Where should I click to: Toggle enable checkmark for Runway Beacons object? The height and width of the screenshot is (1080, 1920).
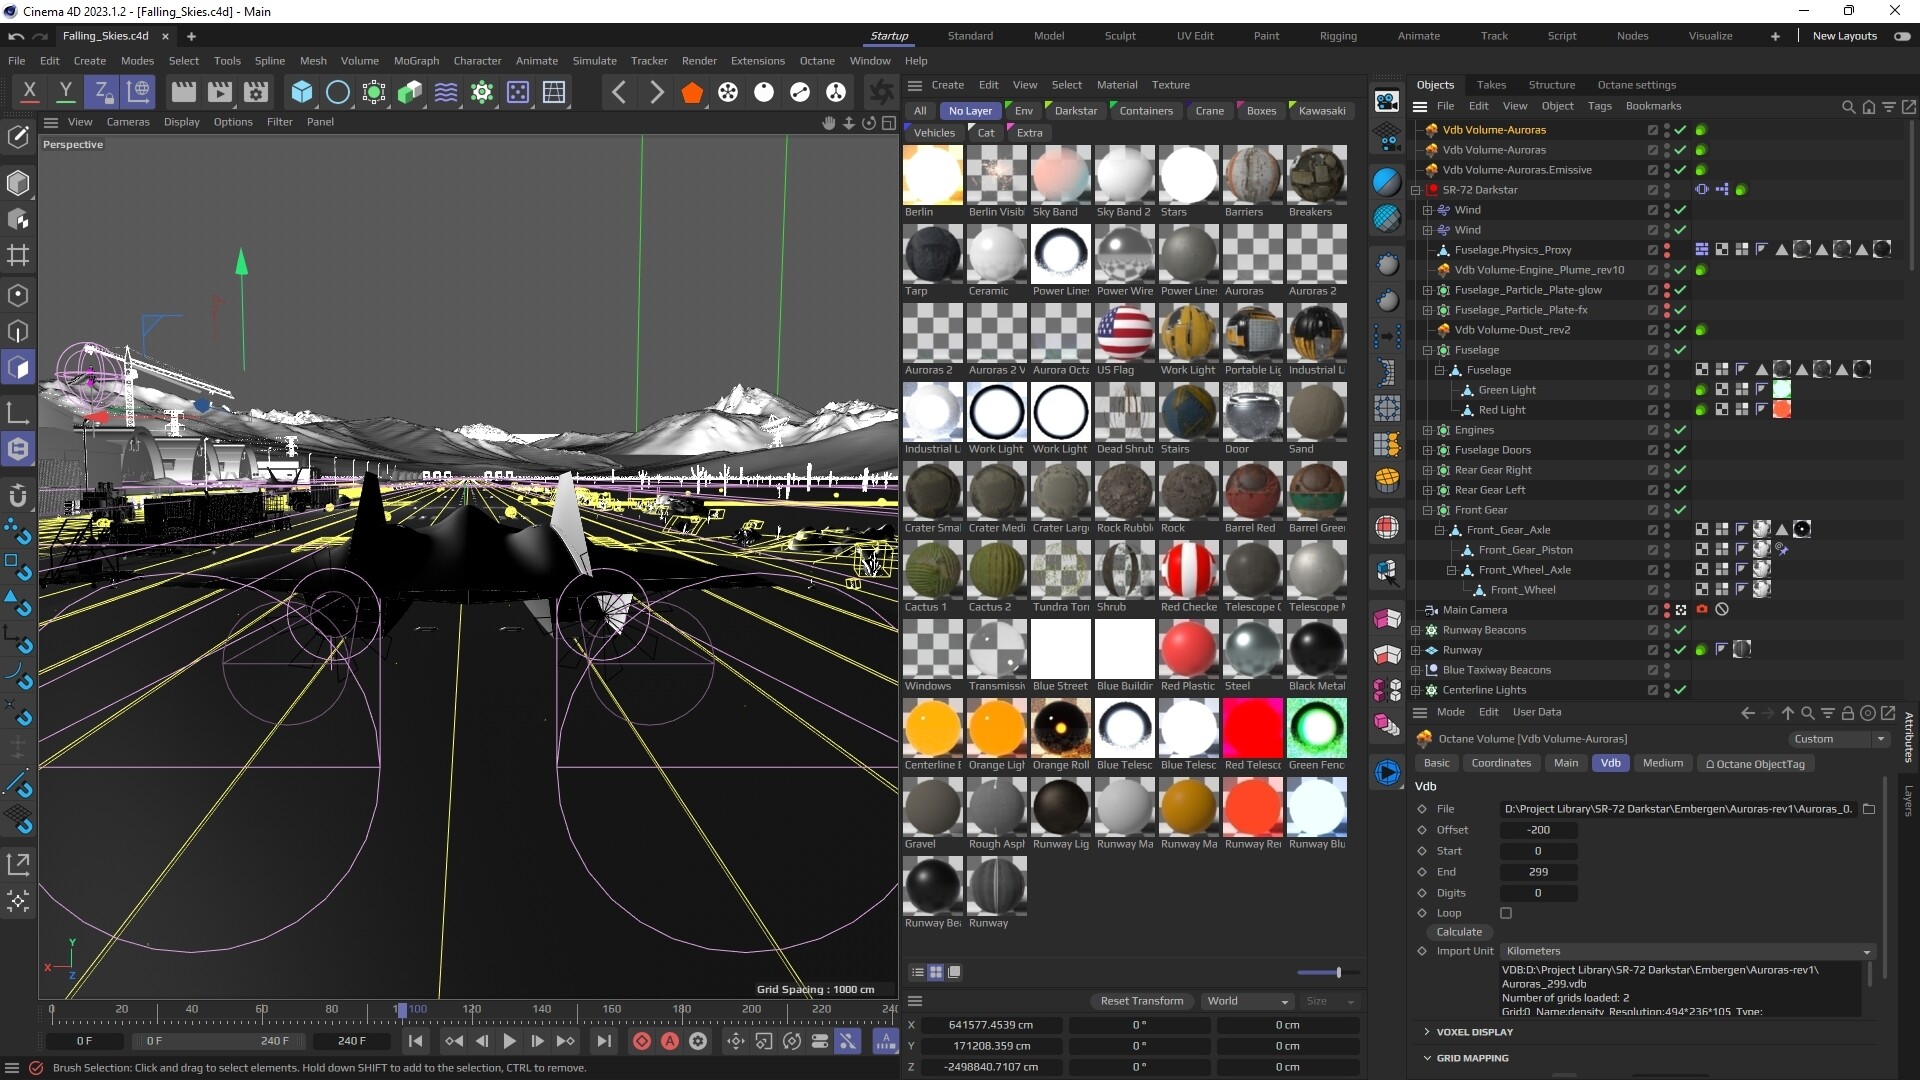pyautogui.click(x=1680, y=630)
